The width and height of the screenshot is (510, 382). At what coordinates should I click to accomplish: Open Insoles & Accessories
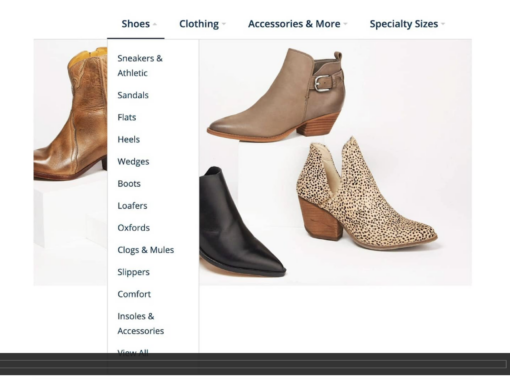pos(141,323)
